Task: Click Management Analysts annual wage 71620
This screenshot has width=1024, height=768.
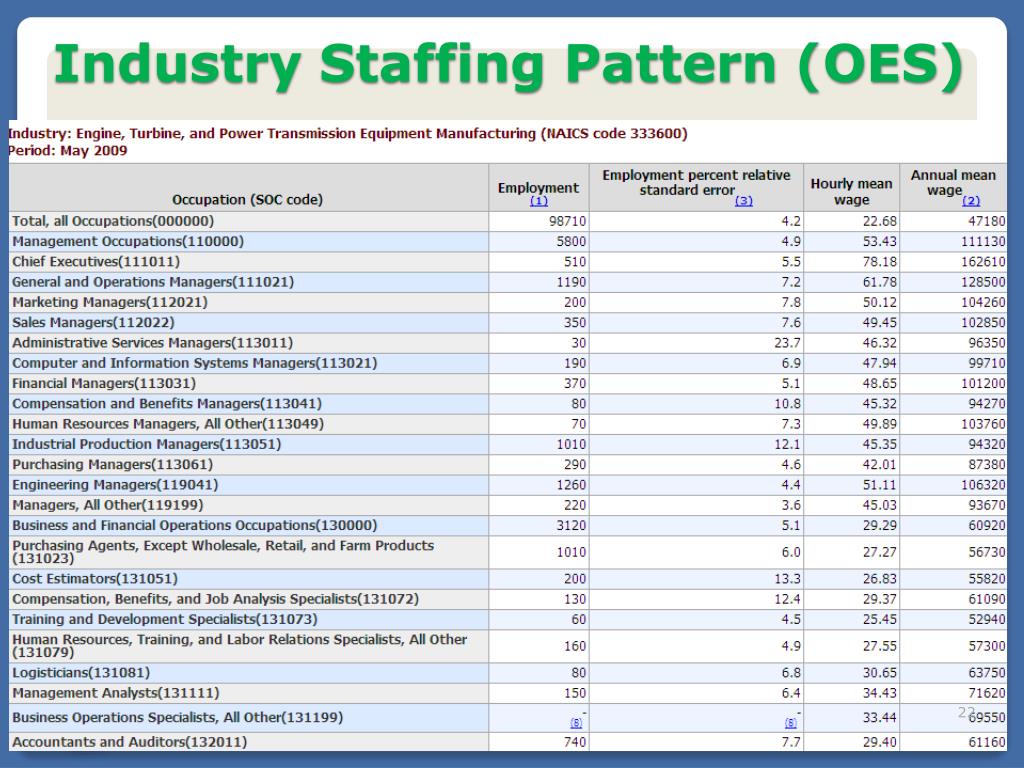Action: (x=987, y=693)
